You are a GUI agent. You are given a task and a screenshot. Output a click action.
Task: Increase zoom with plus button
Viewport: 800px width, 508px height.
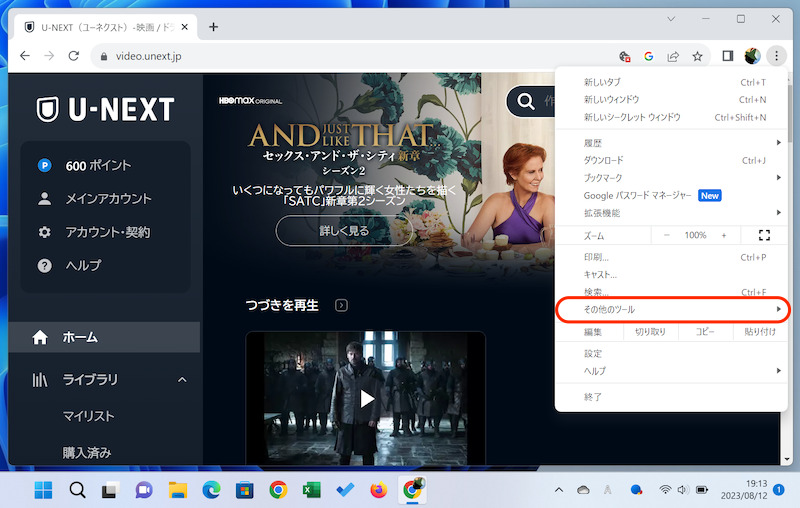click(723, 235)
